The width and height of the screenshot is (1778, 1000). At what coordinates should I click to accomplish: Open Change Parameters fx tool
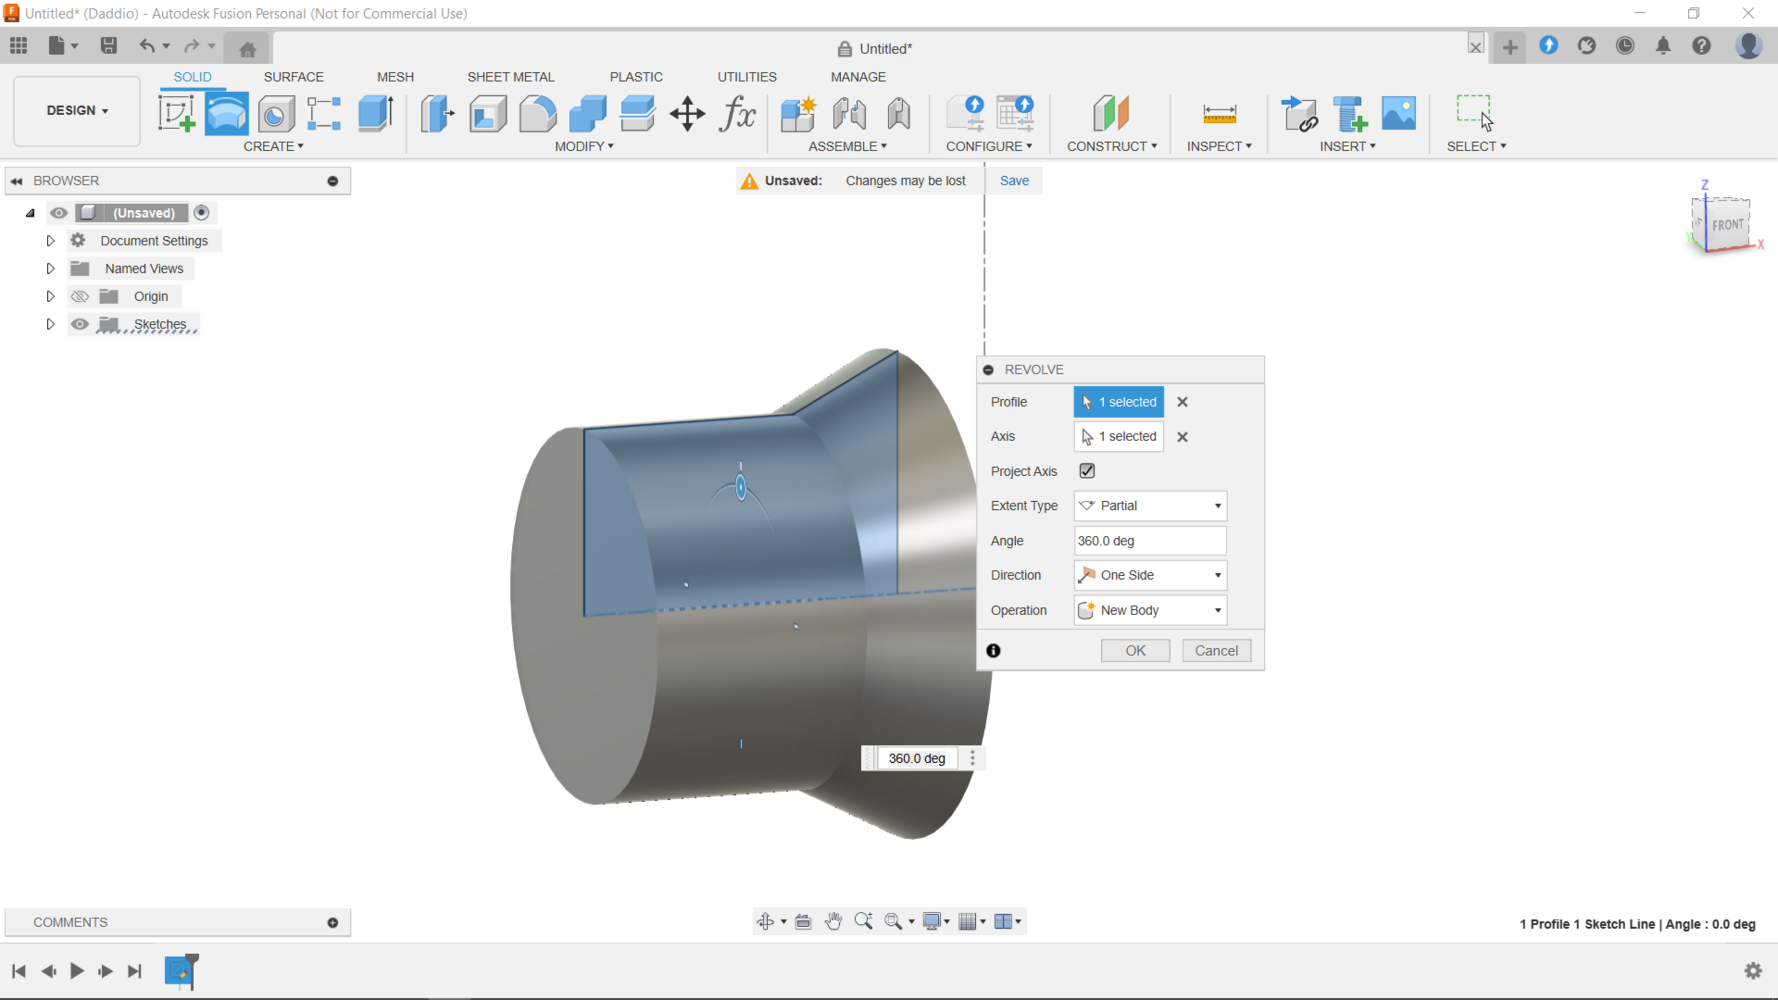738,113
